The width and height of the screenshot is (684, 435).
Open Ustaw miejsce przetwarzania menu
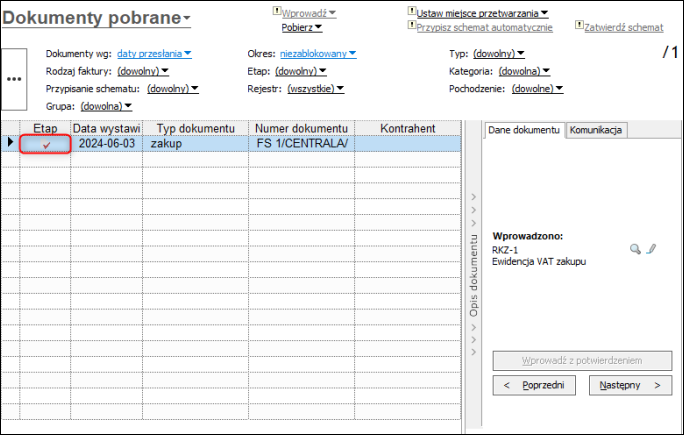coord(482,13)
